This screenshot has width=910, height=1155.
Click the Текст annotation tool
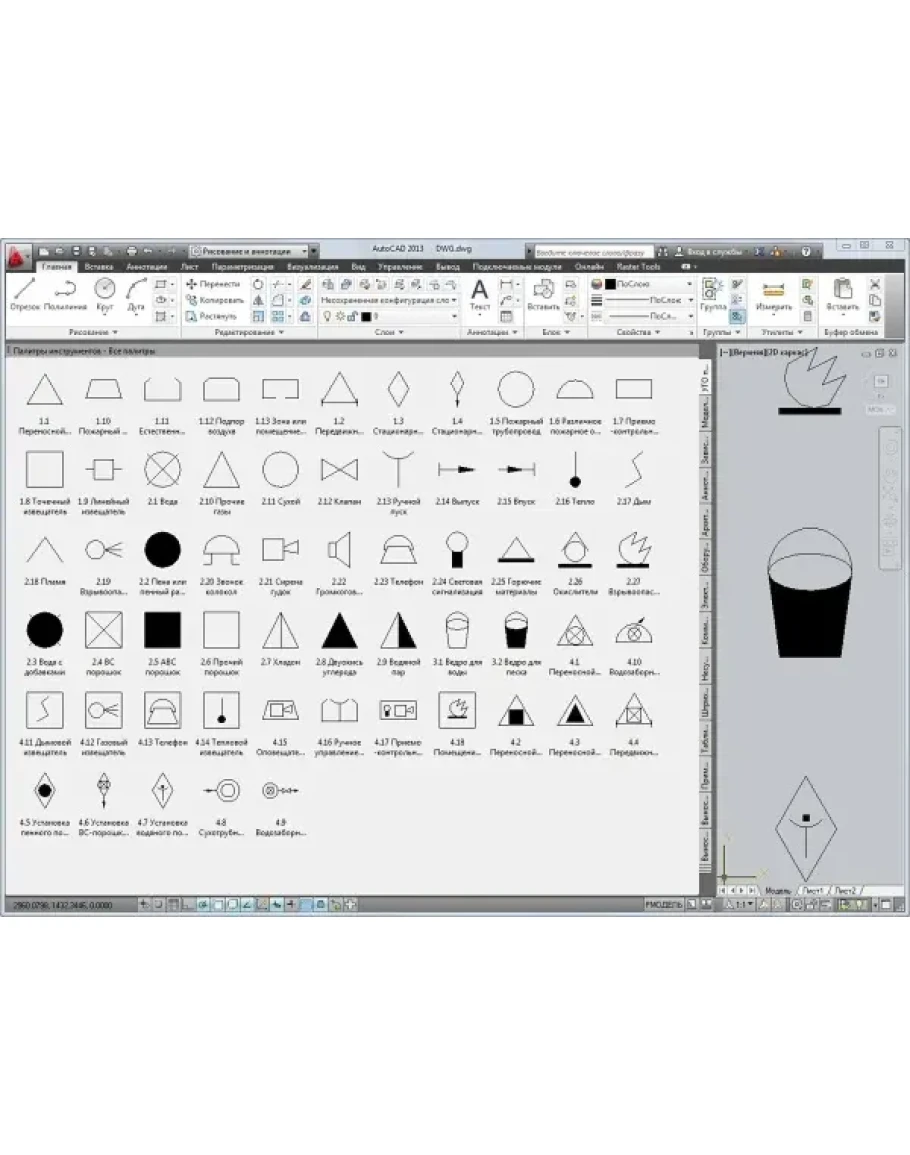pos(480,294)
